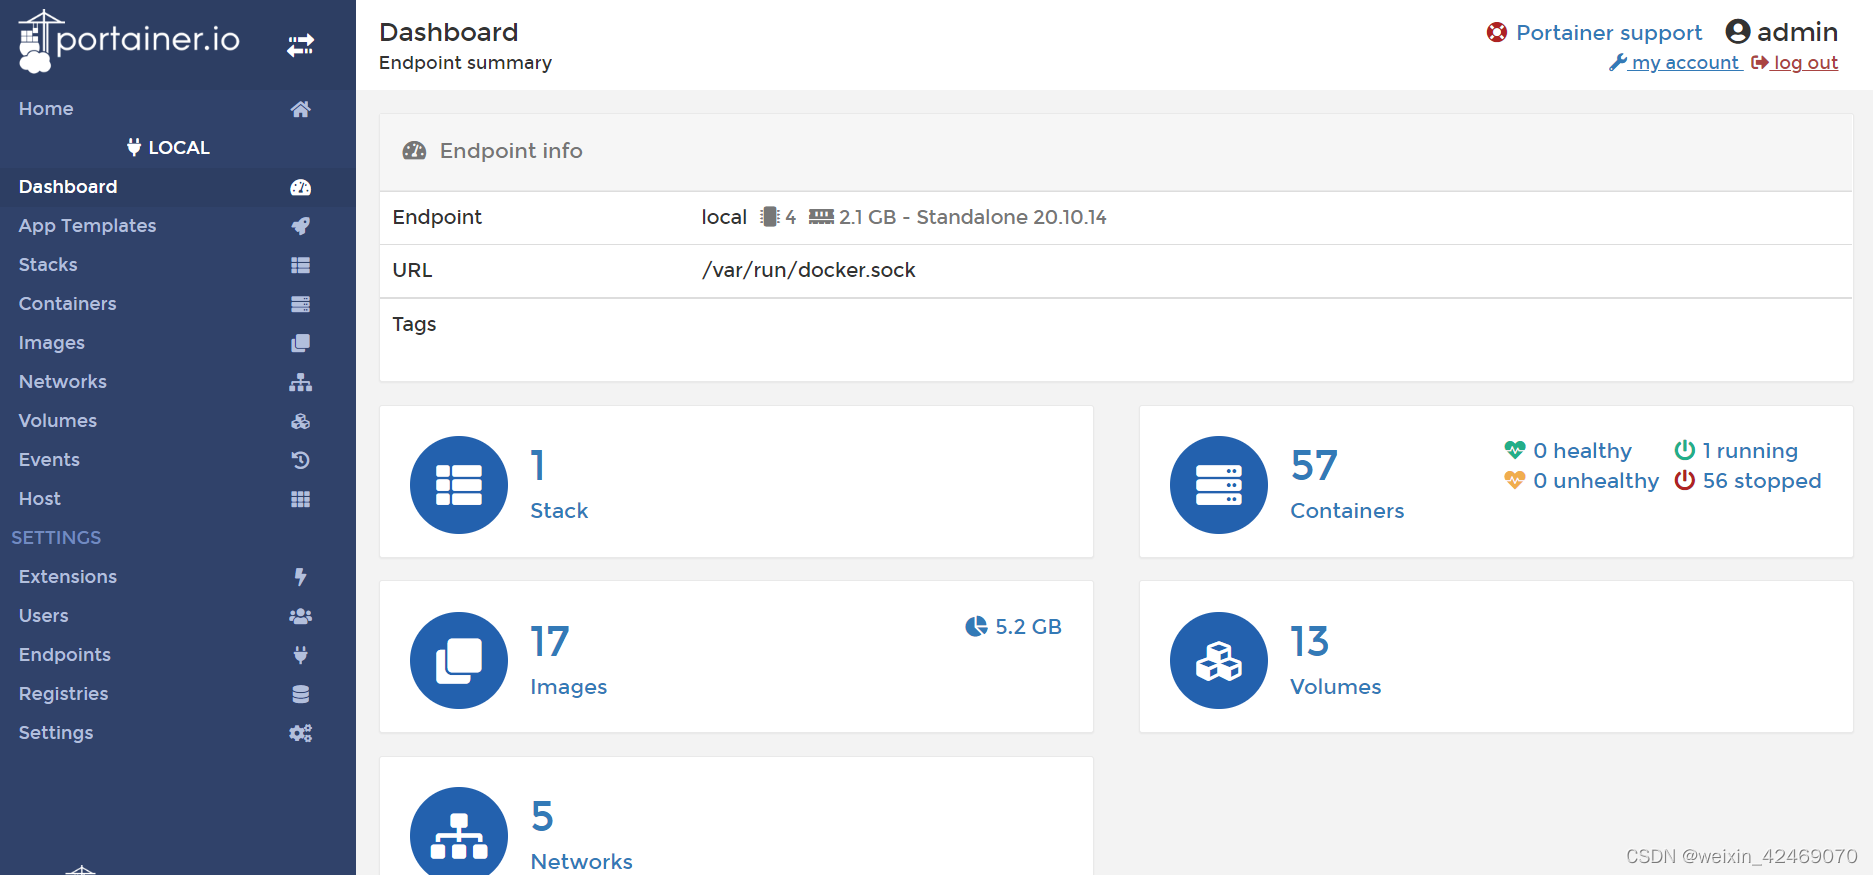Viewport: 1873px width, 875px height.
Task: Click the round Images tile icon
Action: coord(459,660)
